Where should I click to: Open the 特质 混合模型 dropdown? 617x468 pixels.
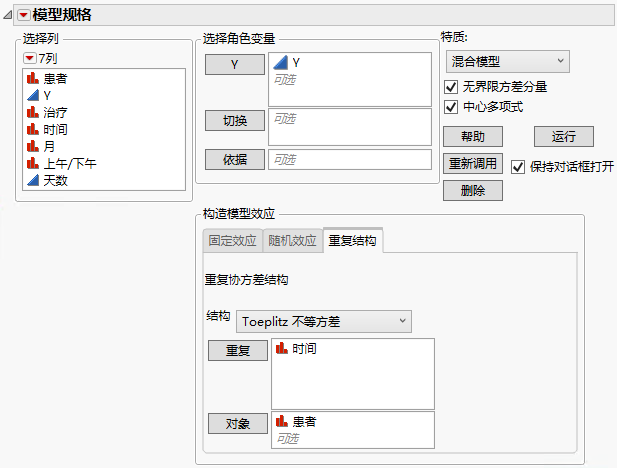pos(506,62)
